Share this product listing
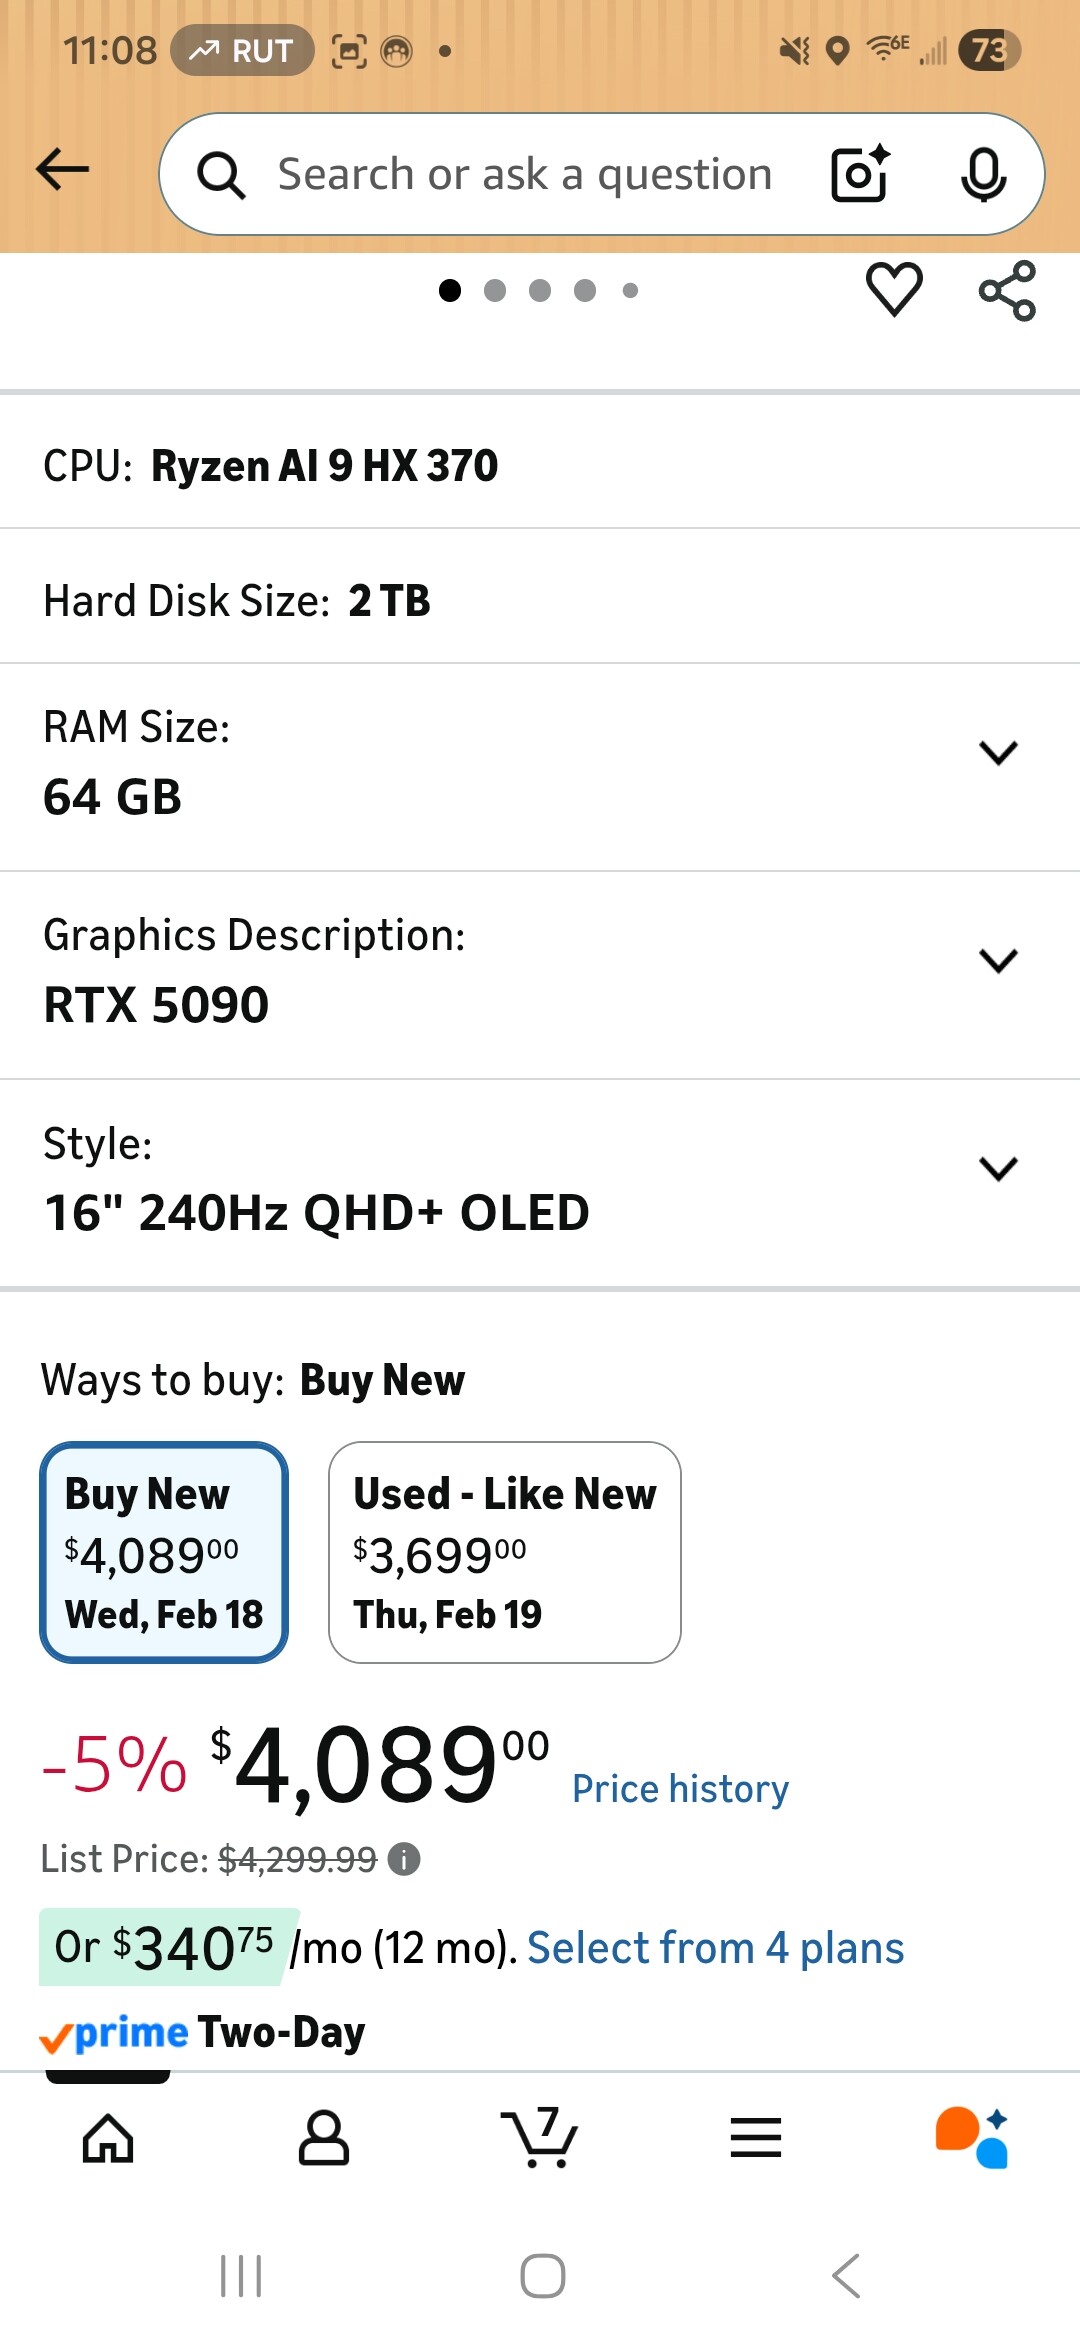 [x=1007, y=291]
